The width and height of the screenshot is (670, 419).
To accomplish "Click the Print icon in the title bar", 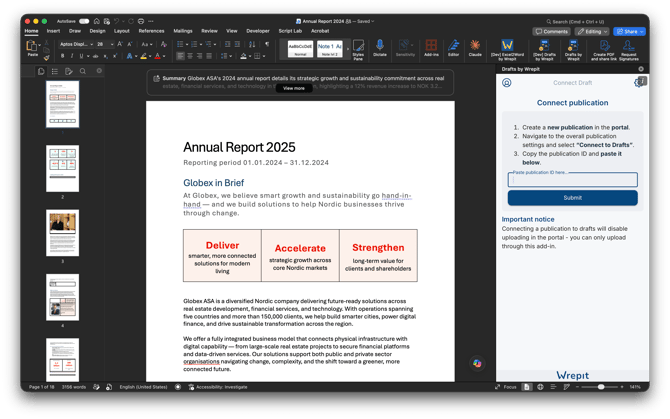I will point(141,21).
